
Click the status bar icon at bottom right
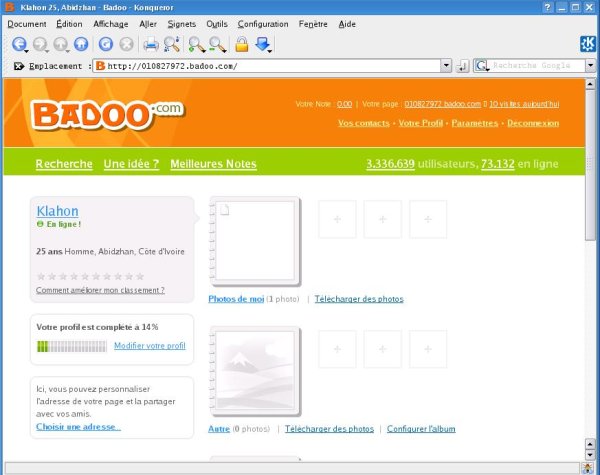coord(588,468)
